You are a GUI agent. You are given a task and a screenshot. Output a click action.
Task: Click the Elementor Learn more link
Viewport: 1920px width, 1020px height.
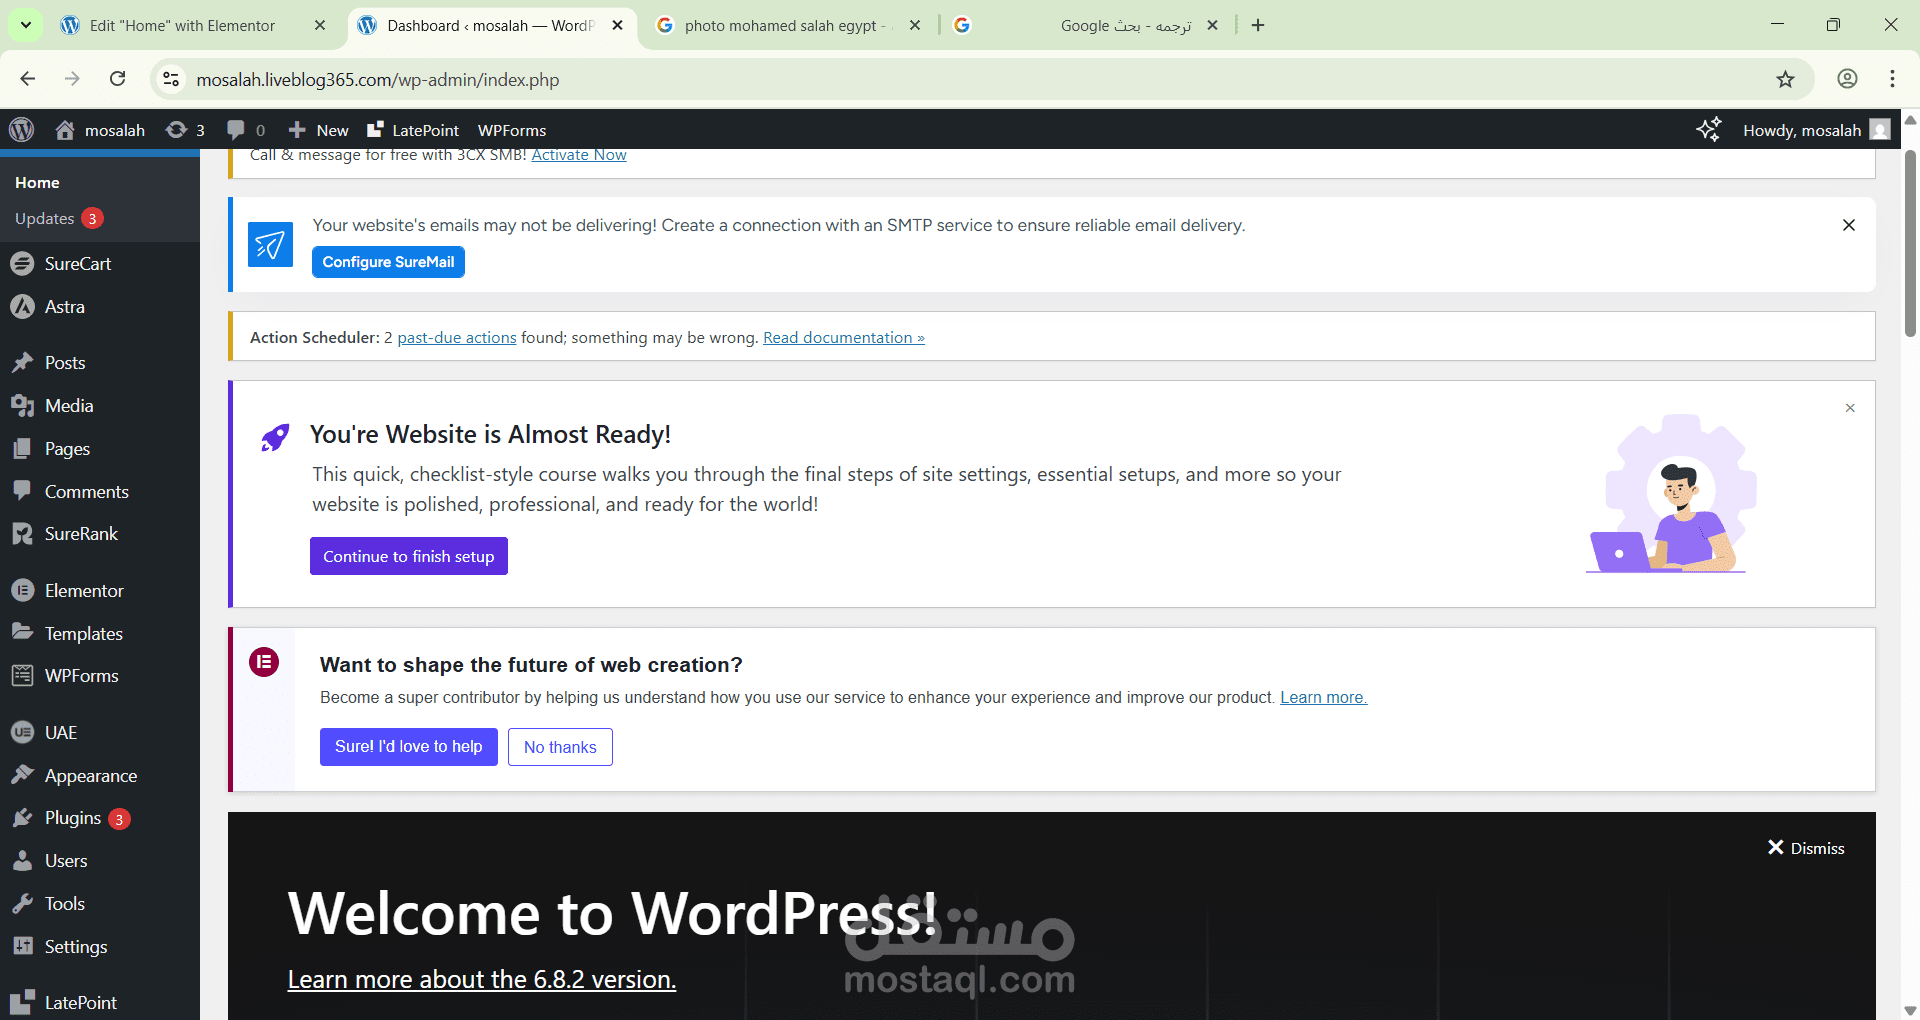pyautogui.click(x=1323, y=697)
